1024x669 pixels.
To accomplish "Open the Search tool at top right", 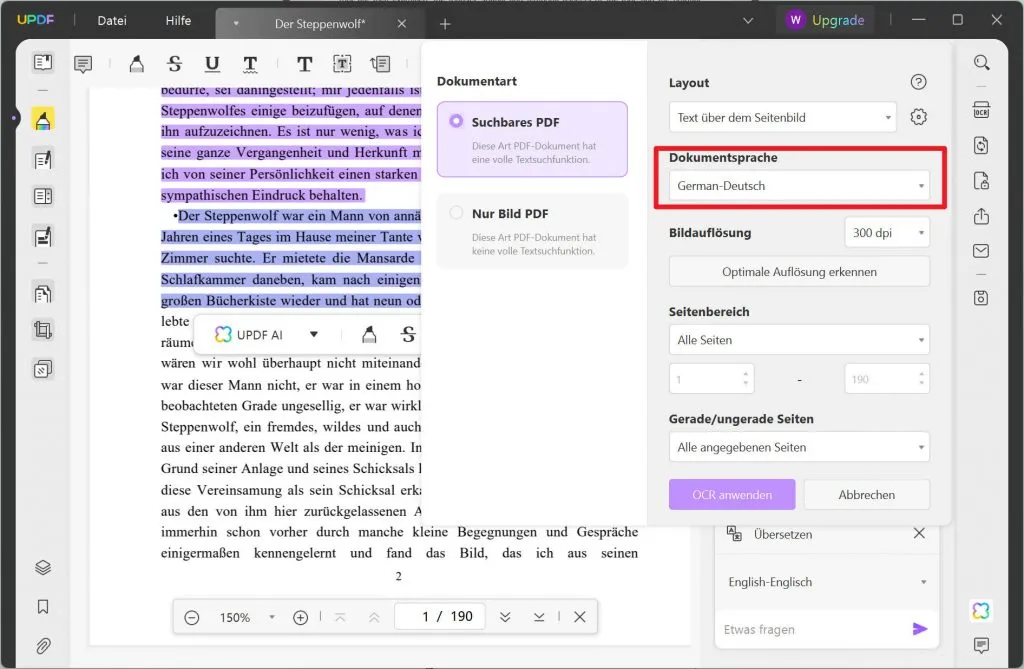I will tap(980, 62).
